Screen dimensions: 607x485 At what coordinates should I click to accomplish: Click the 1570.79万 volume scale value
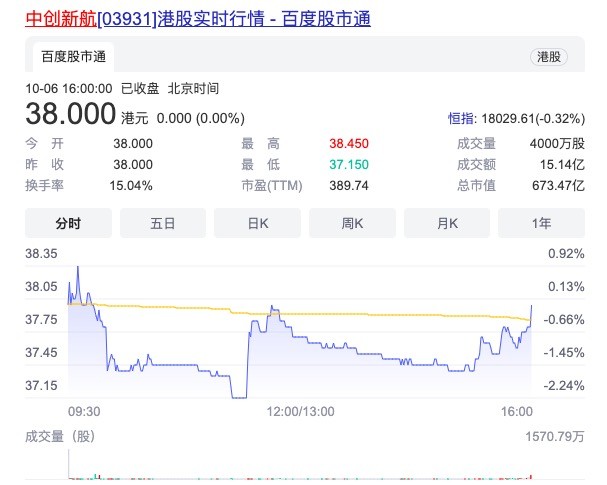[x=555, y=437]
